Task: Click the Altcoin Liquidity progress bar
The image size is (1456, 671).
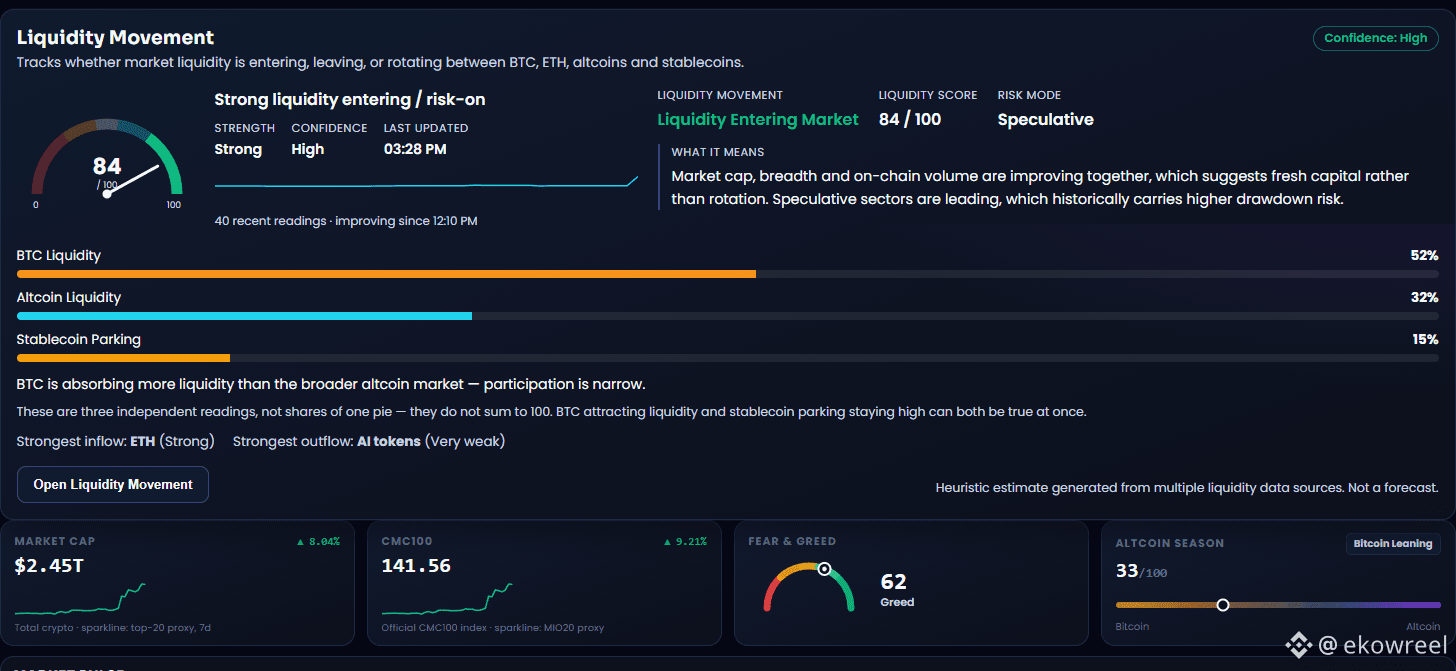Action: point(727,316)
